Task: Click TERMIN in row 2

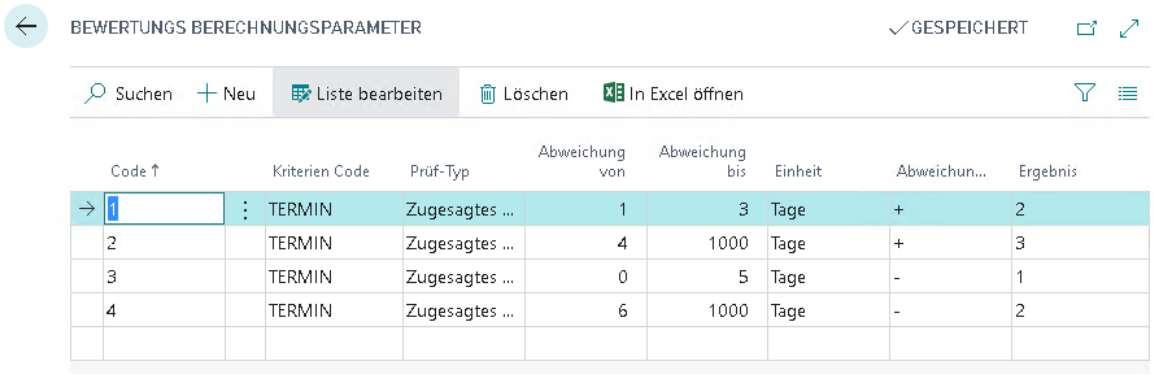Action: [300, 244]
